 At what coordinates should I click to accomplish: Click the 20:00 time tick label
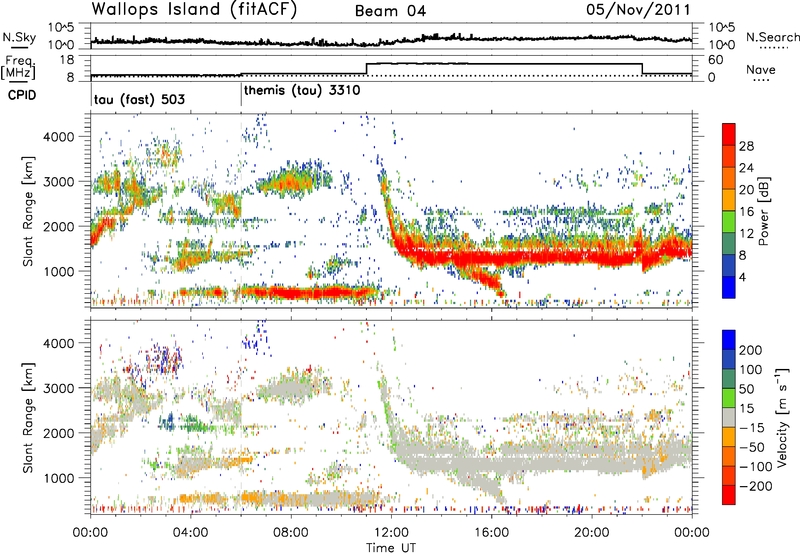(x=591, y=533)
